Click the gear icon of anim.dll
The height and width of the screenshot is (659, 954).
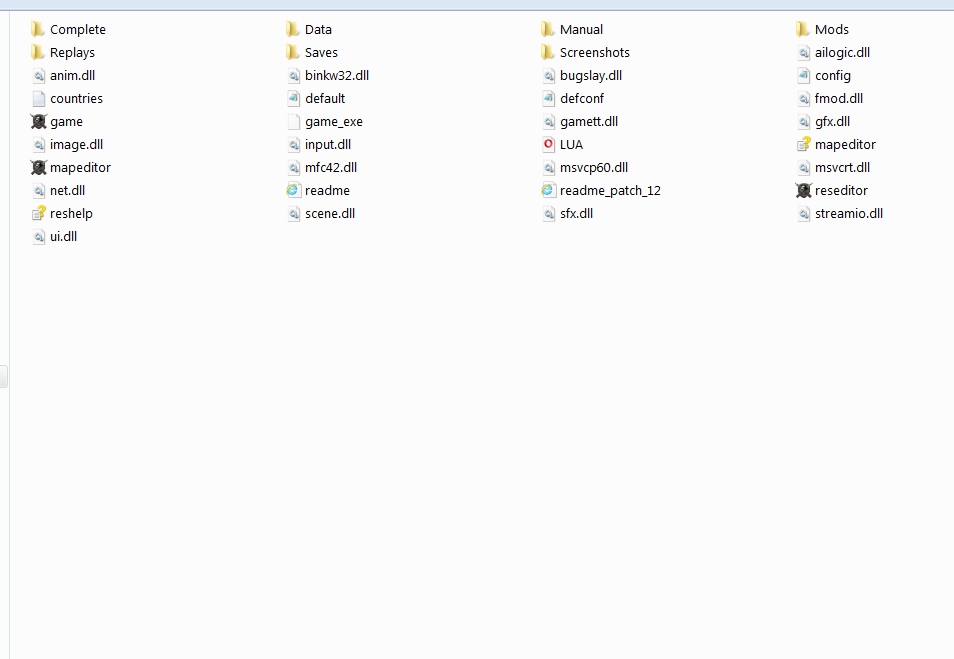point(39,75)
